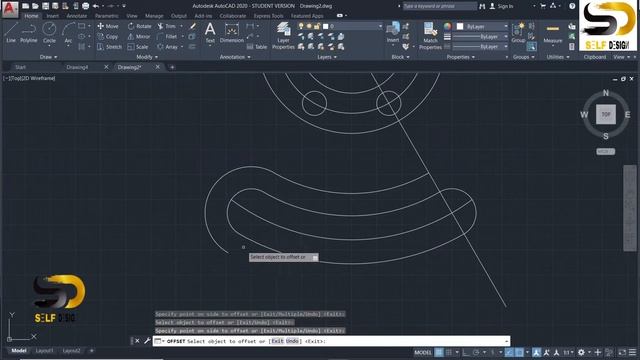Open the ByLayer object color dropdown
The width and height of the screenshot is (640, 360).
[x=506, y=26]
